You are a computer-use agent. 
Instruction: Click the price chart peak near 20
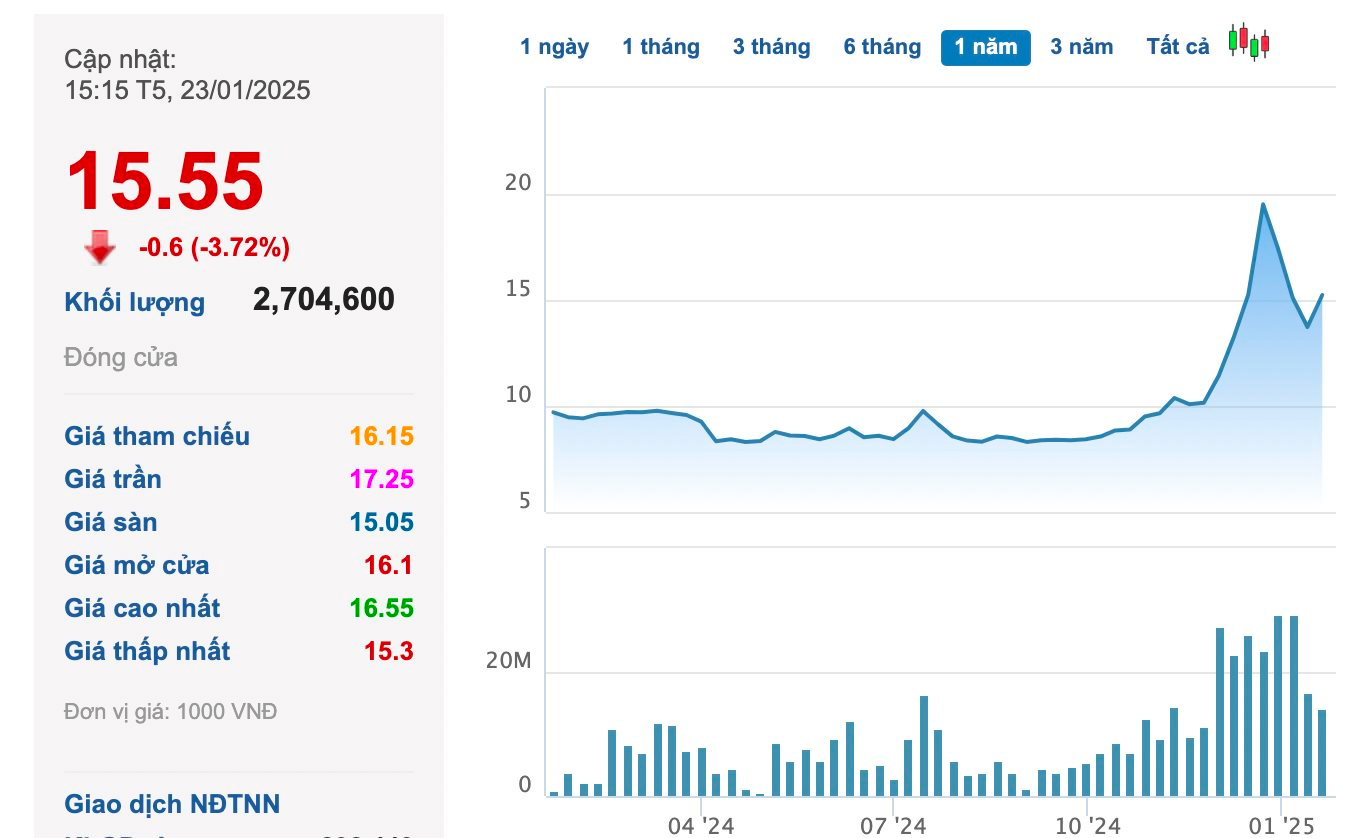(x=1263, y=205)
